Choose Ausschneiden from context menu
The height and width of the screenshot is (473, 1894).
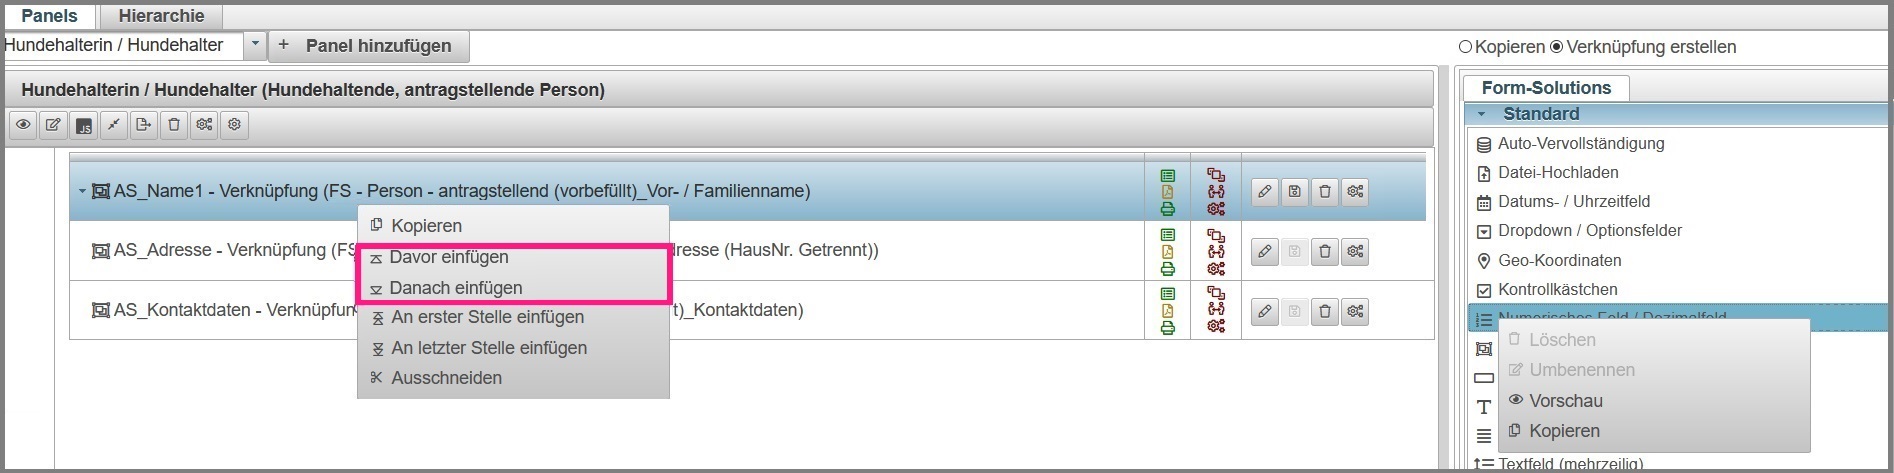point(446,378)
